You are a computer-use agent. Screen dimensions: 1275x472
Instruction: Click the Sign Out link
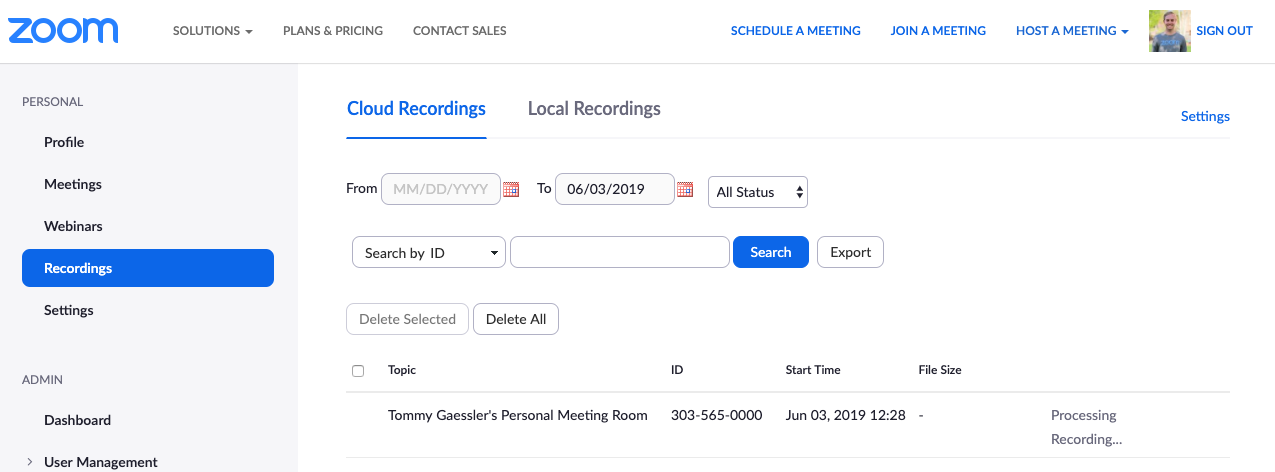[1224, 31]
